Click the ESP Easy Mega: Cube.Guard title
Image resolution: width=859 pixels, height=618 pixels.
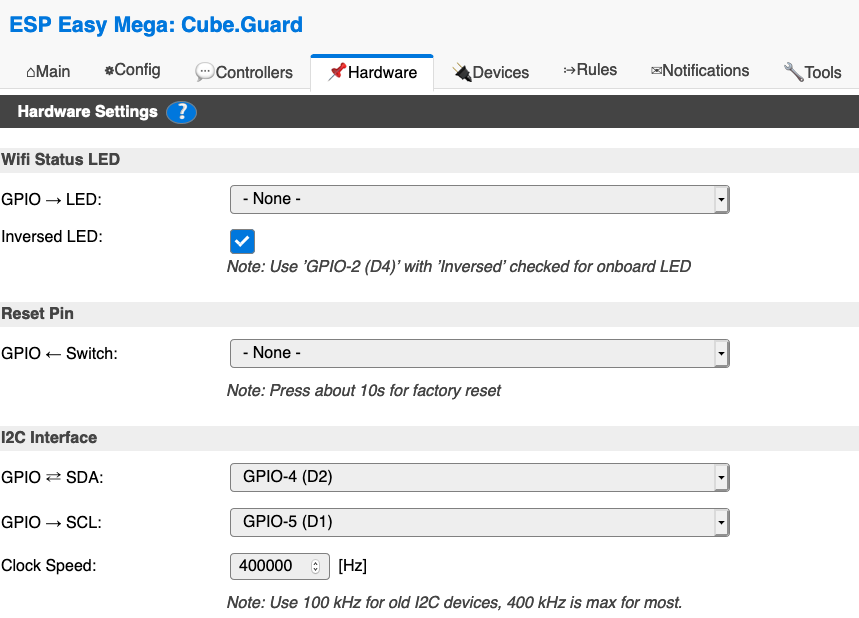coord(156,24)
